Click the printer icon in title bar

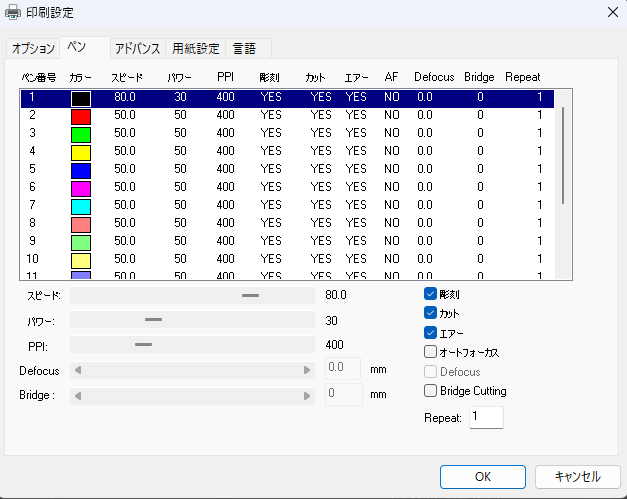[x=12, y=11]
